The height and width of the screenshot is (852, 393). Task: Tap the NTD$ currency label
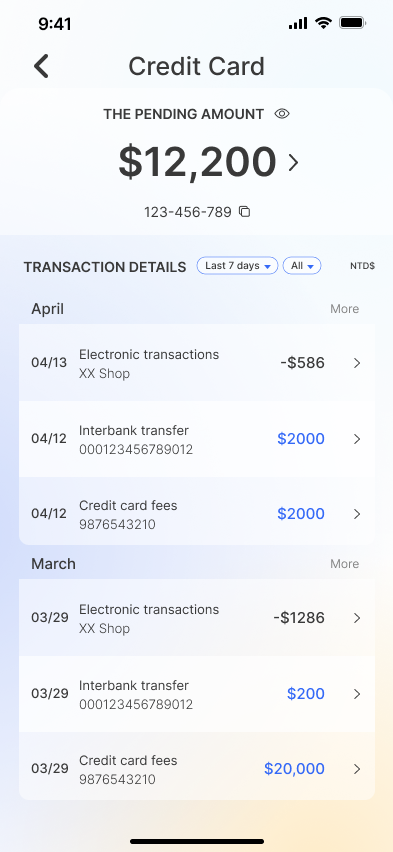click(x=362, y=266)
